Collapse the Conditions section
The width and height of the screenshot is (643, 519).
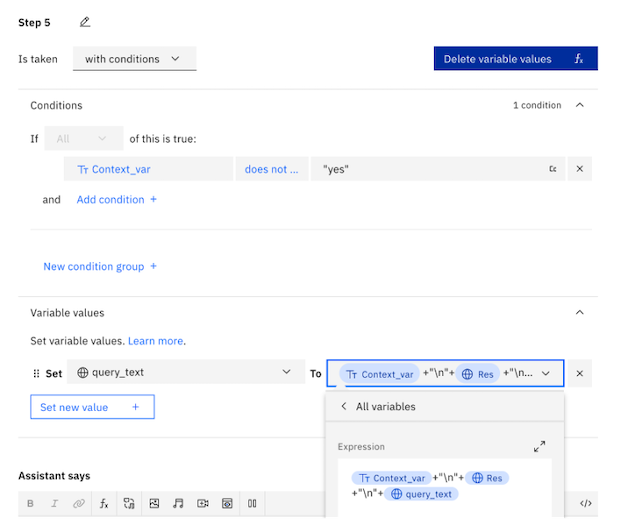(580, 105)
